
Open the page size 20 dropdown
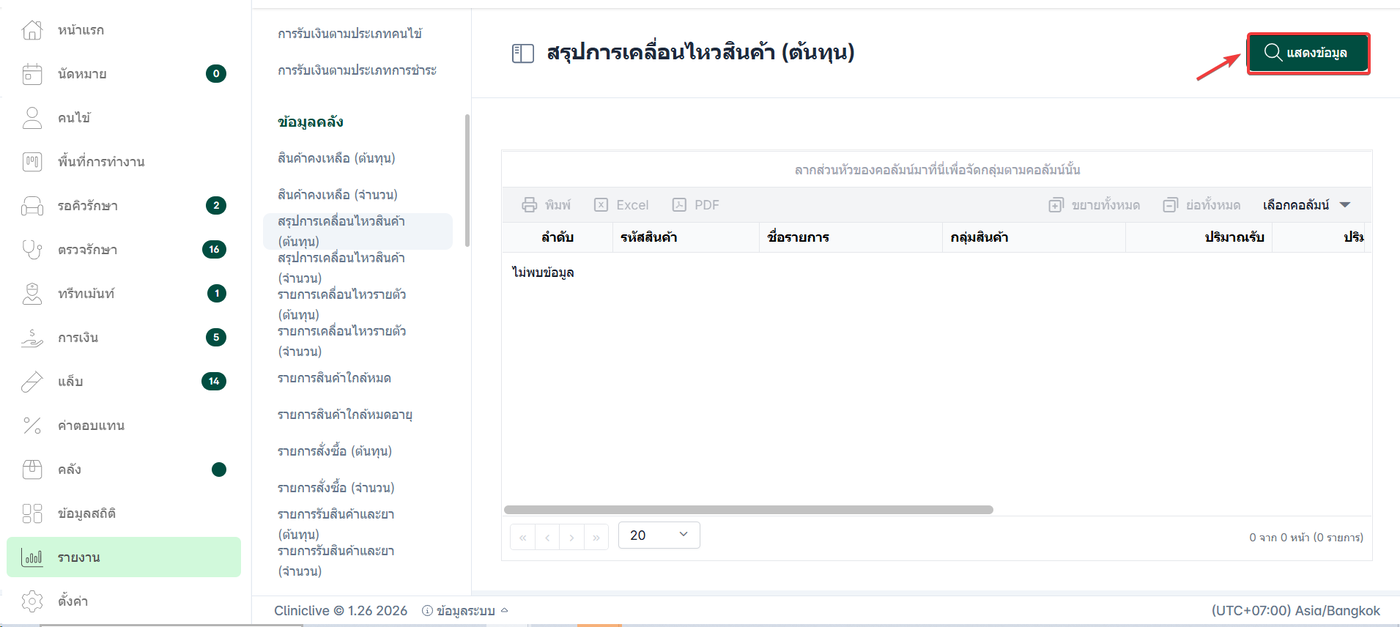659,535
